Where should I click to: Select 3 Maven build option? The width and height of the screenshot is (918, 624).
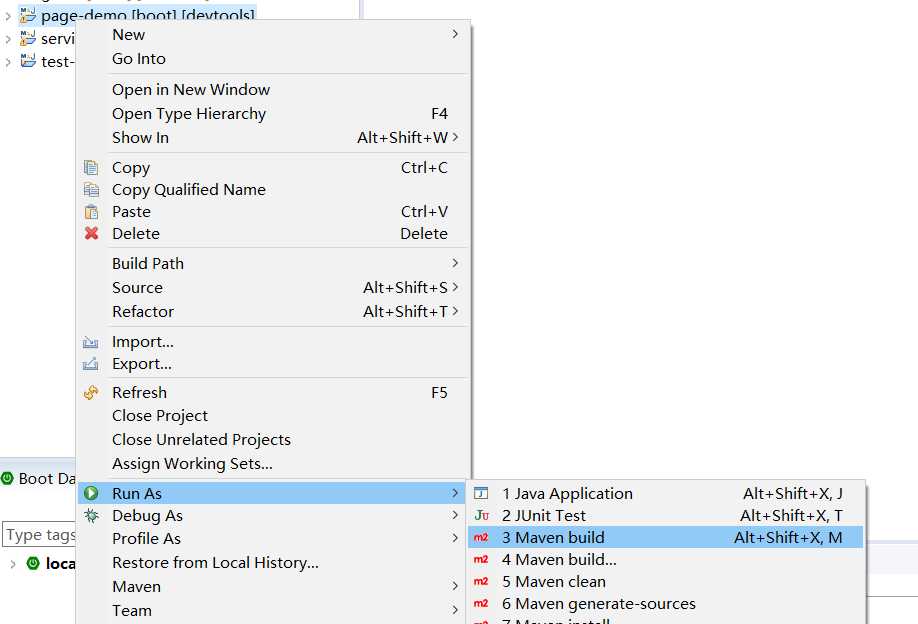553,538
